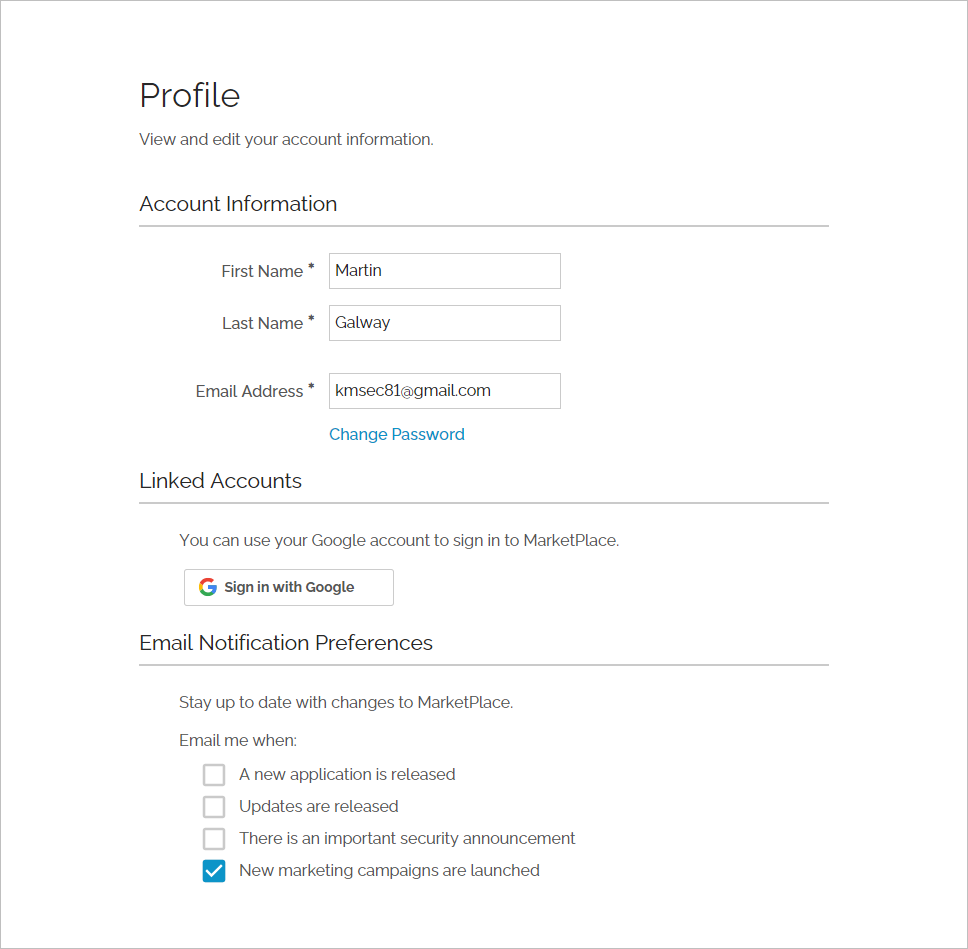
Task: Focus the First Name field containing Martin
Action: [444, 270]
